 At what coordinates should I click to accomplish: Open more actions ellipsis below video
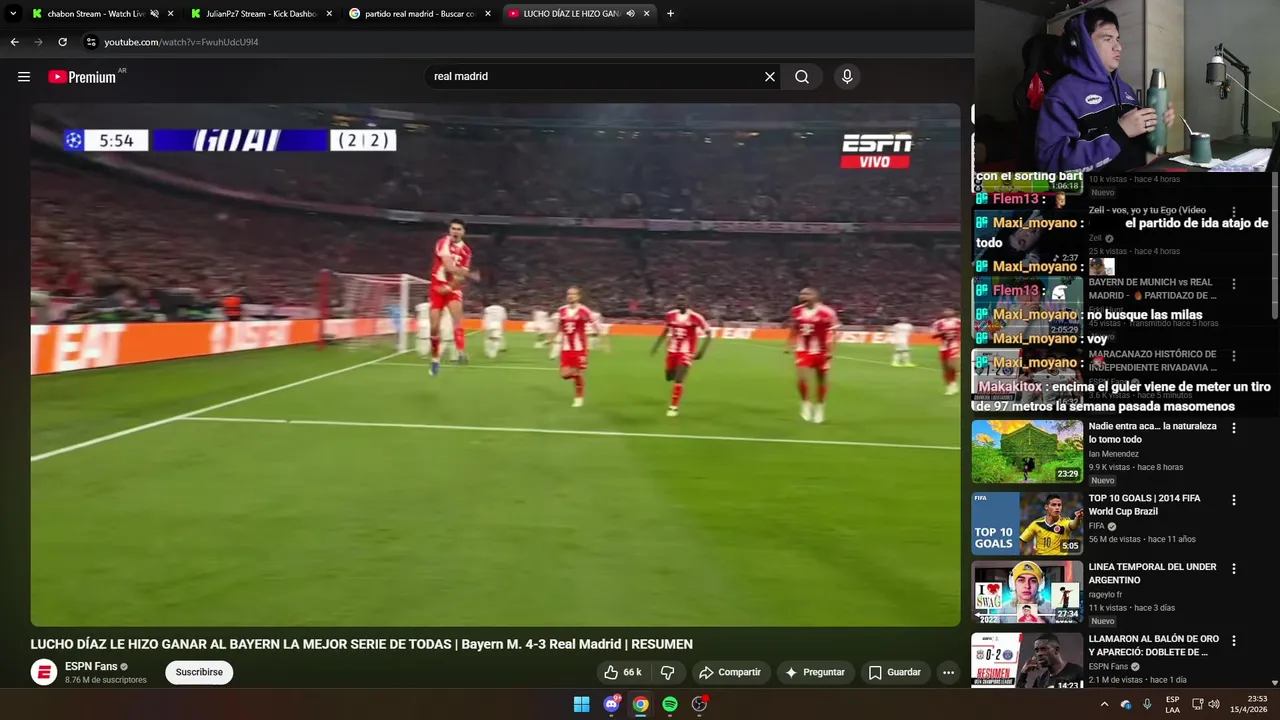pyautogui.click(x=948, y=672)
